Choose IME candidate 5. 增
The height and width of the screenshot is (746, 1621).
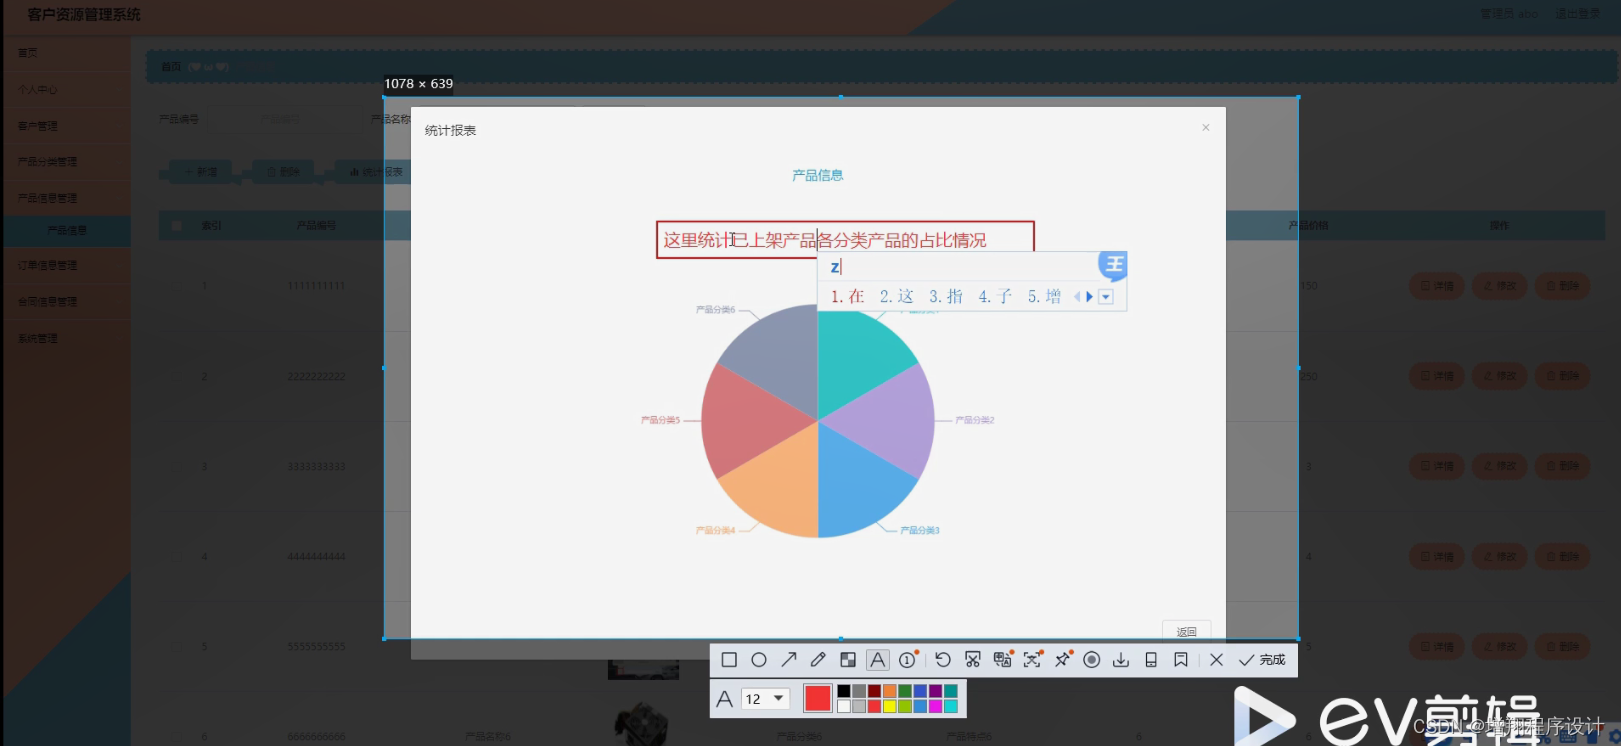click(1045, 296)
